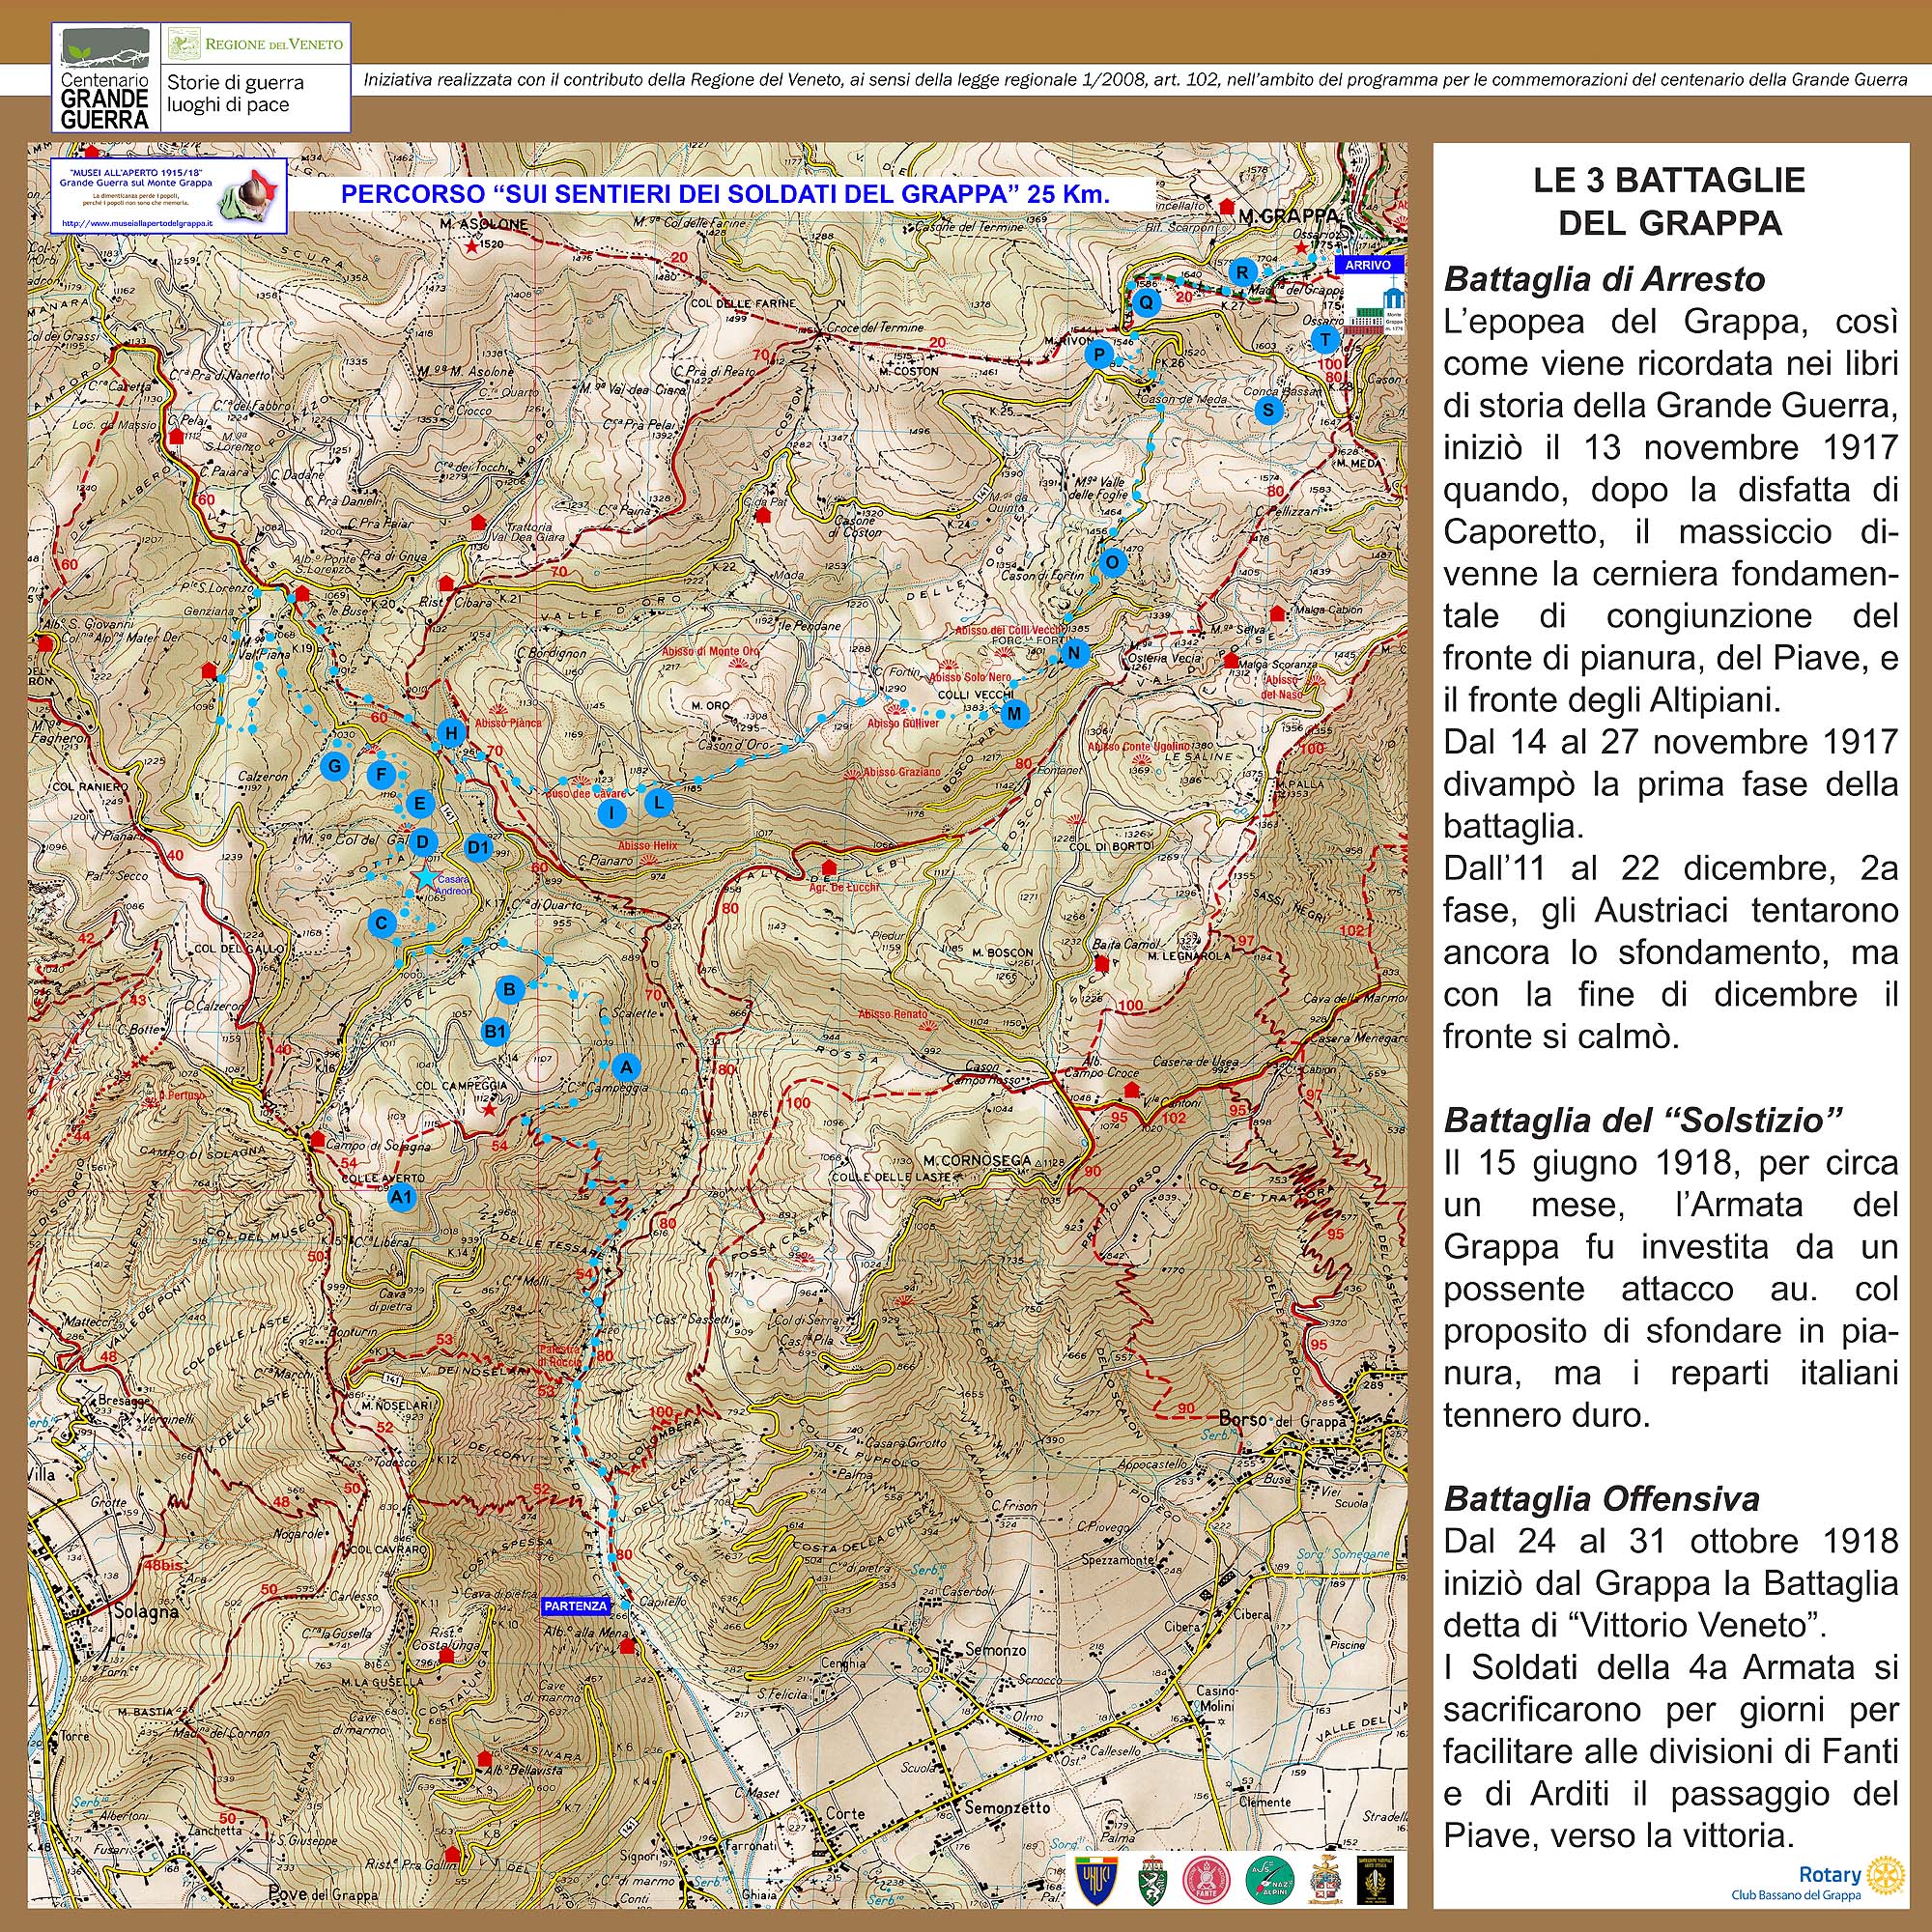
Task: Click waypoint marker A near Campeggia
Action: point(626,1067)
